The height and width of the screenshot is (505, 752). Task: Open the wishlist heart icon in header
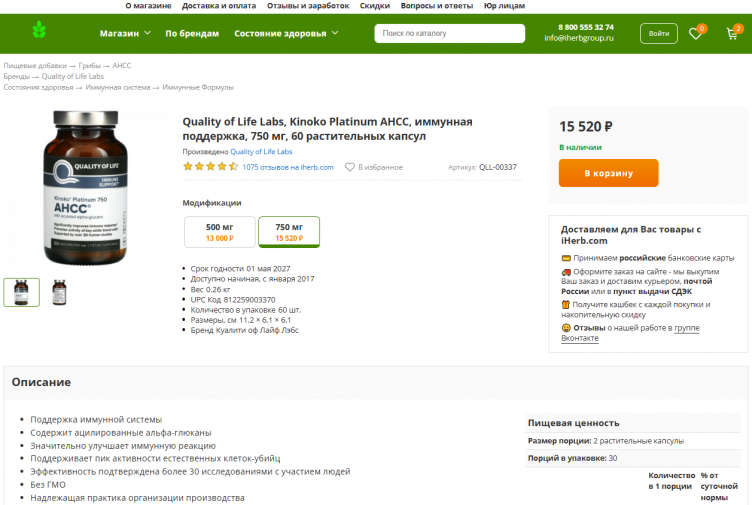coord(695,33)
